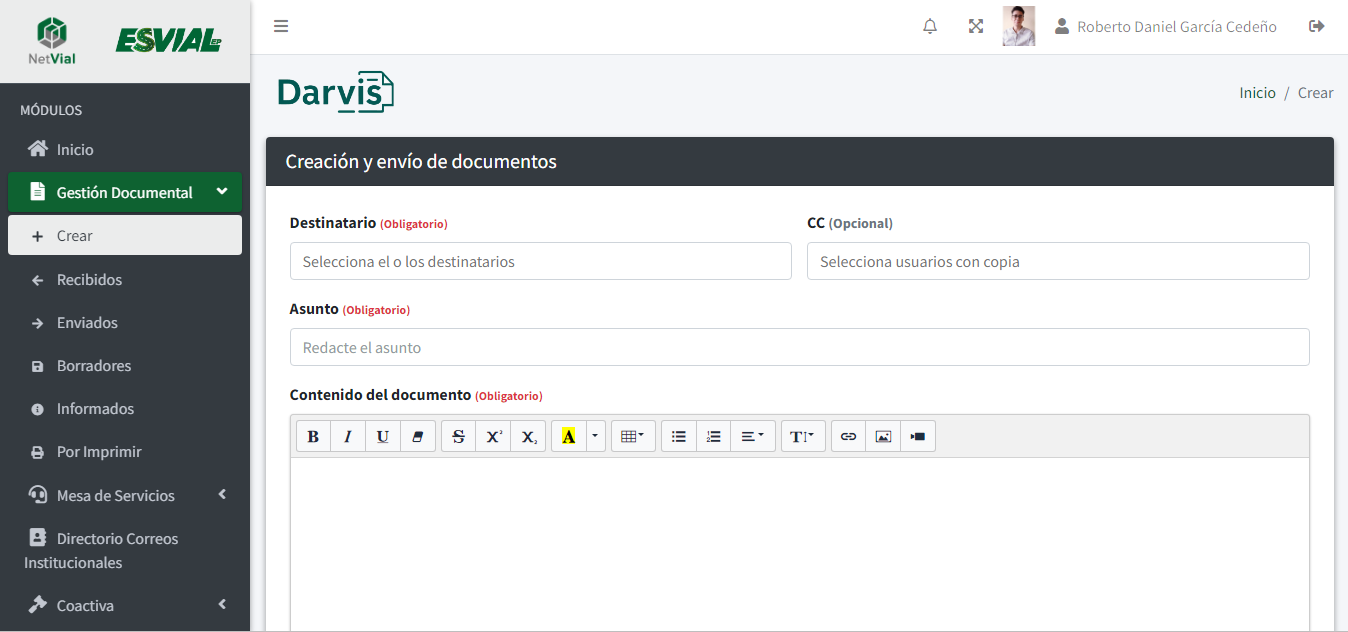Open Recibidos in the sidebar

[x=89, y=280]
